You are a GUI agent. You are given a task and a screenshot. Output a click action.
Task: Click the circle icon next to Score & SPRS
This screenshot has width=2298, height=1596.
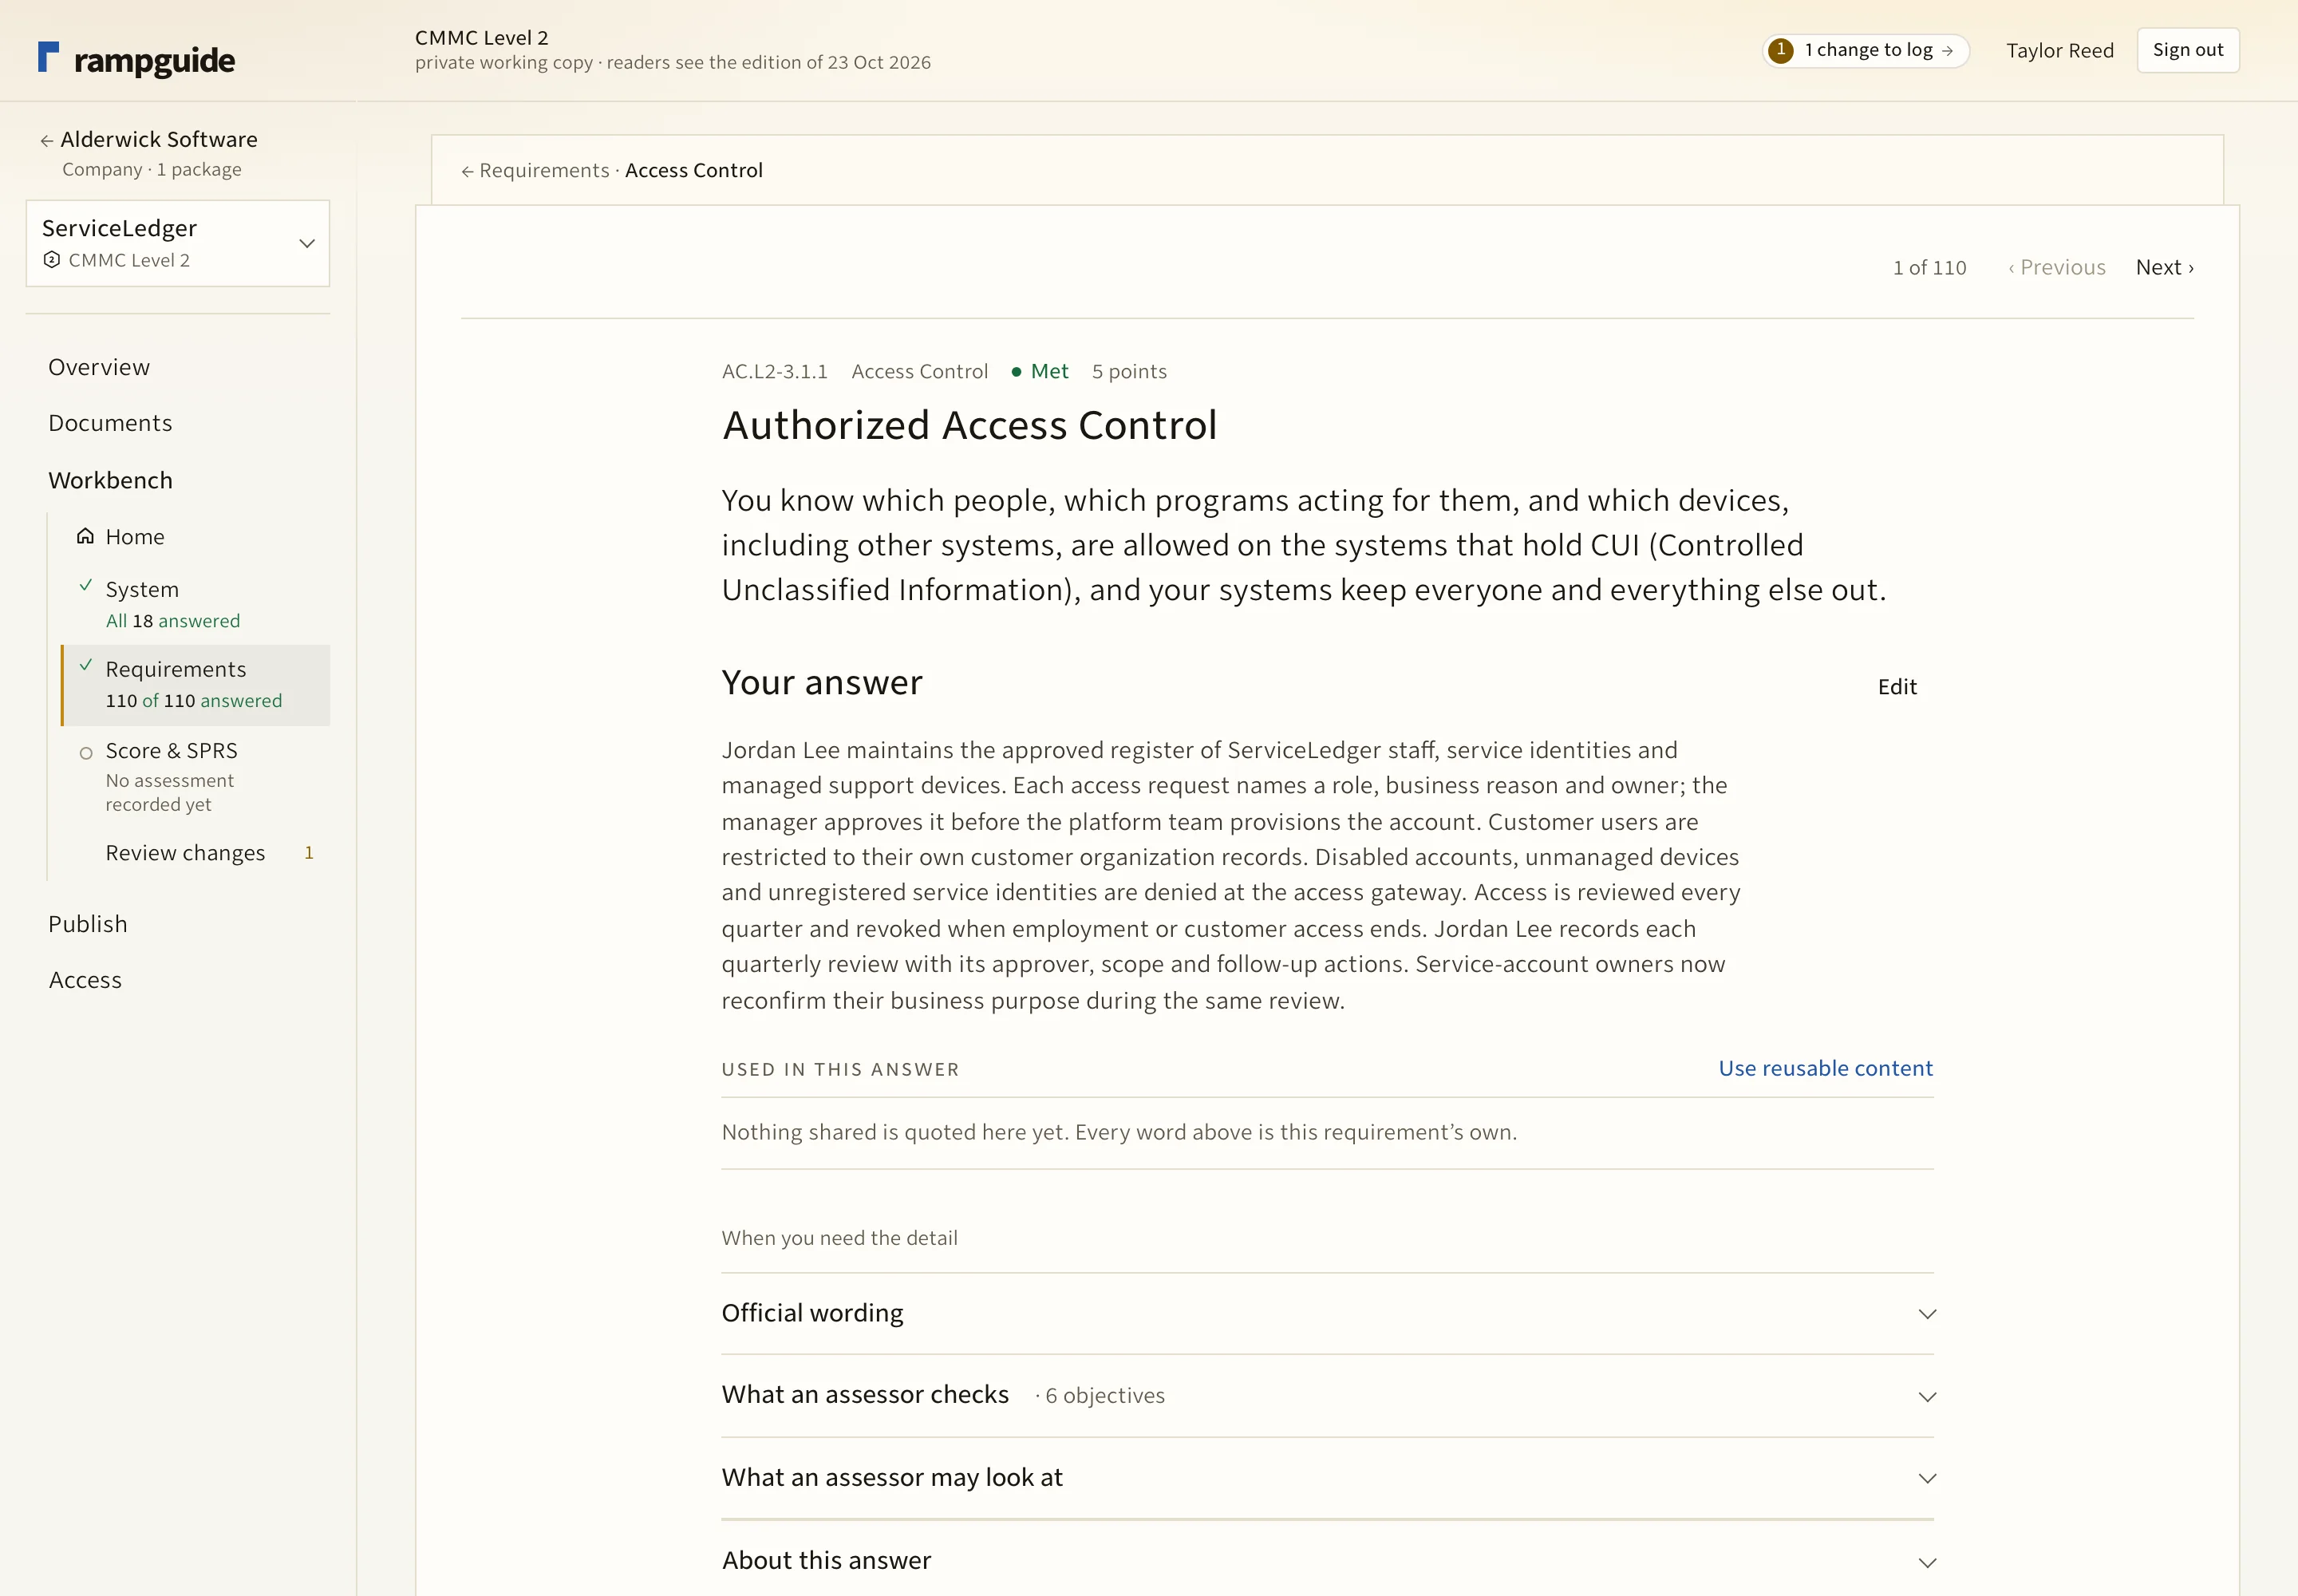86,753
